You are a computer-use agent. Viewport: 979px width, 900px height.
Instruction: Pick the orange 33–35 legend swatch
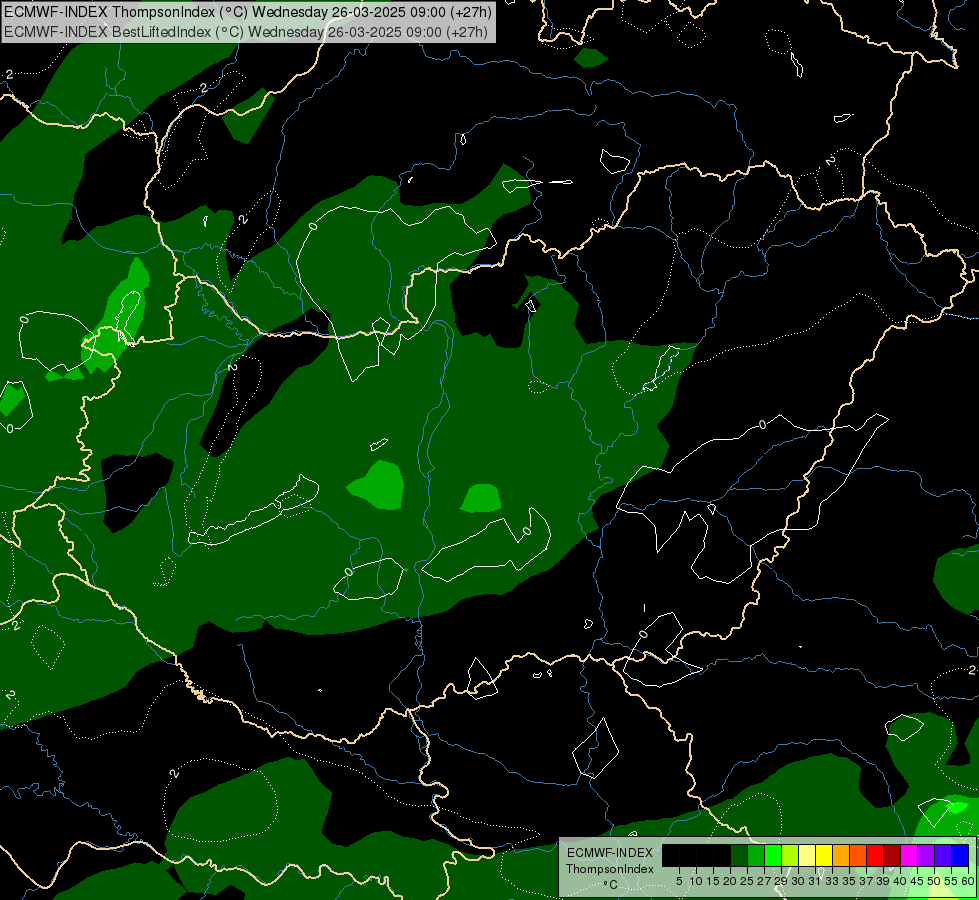coord(841,855)
